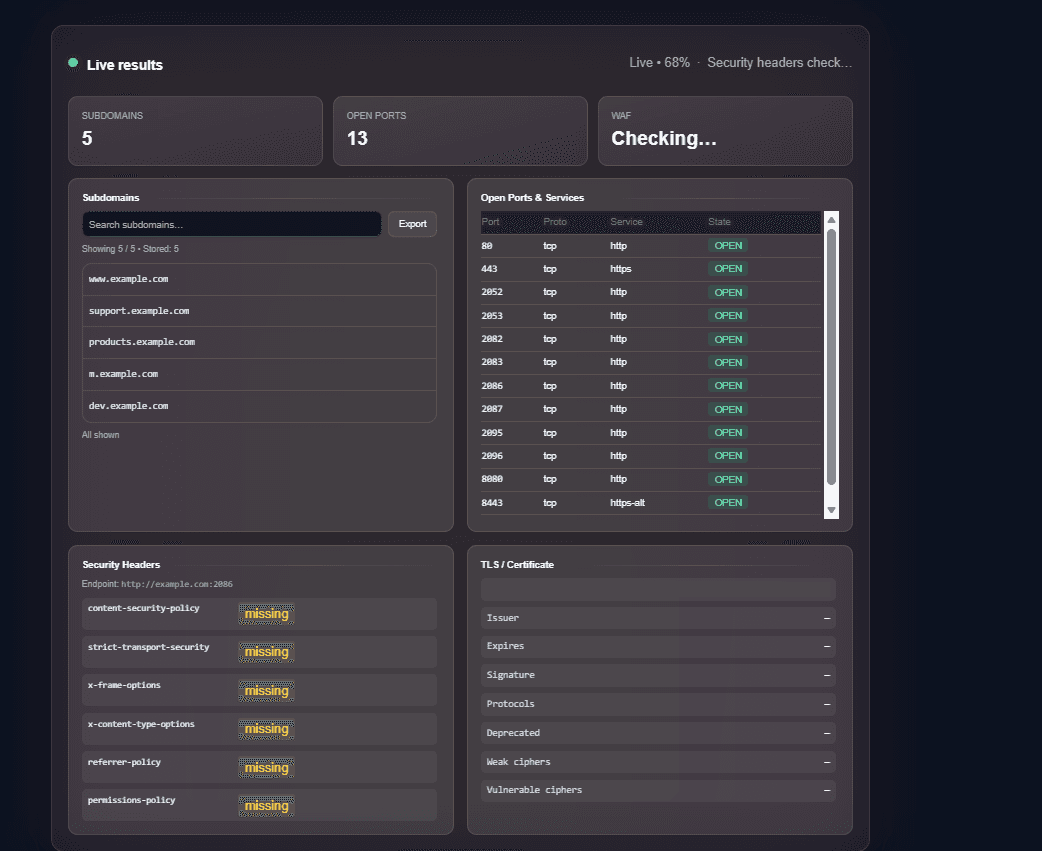Viewport: 1042px width, 851px height.
Task: Click the Weak ciphers row
Action: click(x=658, y=762)
